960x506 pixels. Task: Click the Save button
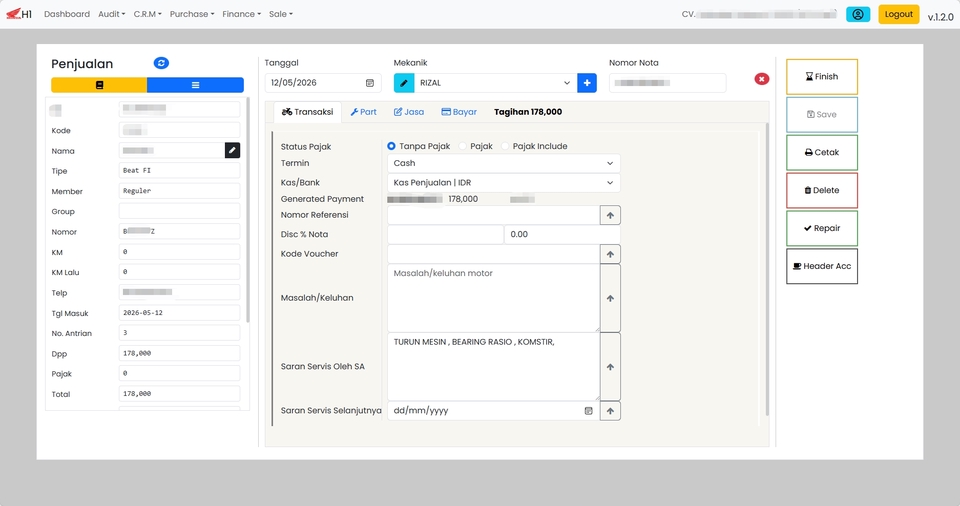click(822, 115)
